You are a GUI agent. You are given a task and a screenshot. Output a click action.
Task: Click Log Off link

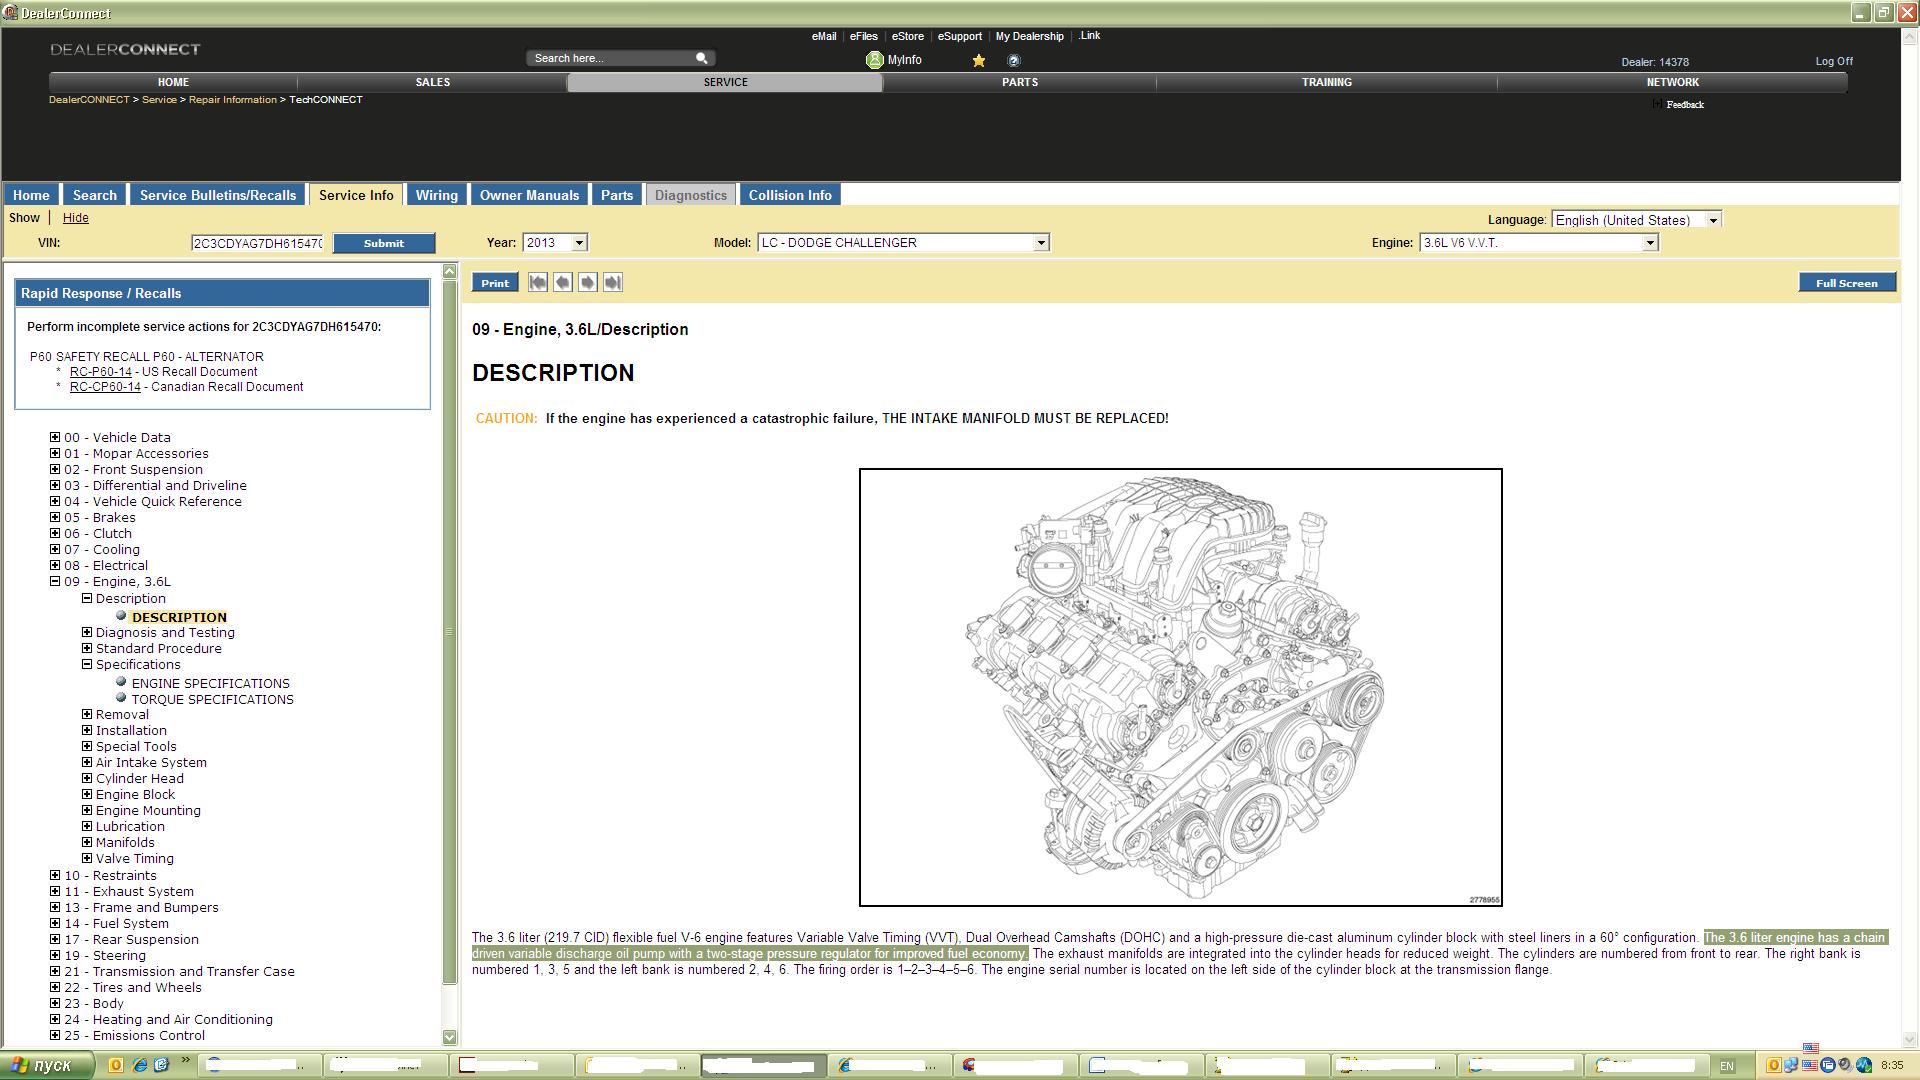click(x=1834, y=61)
